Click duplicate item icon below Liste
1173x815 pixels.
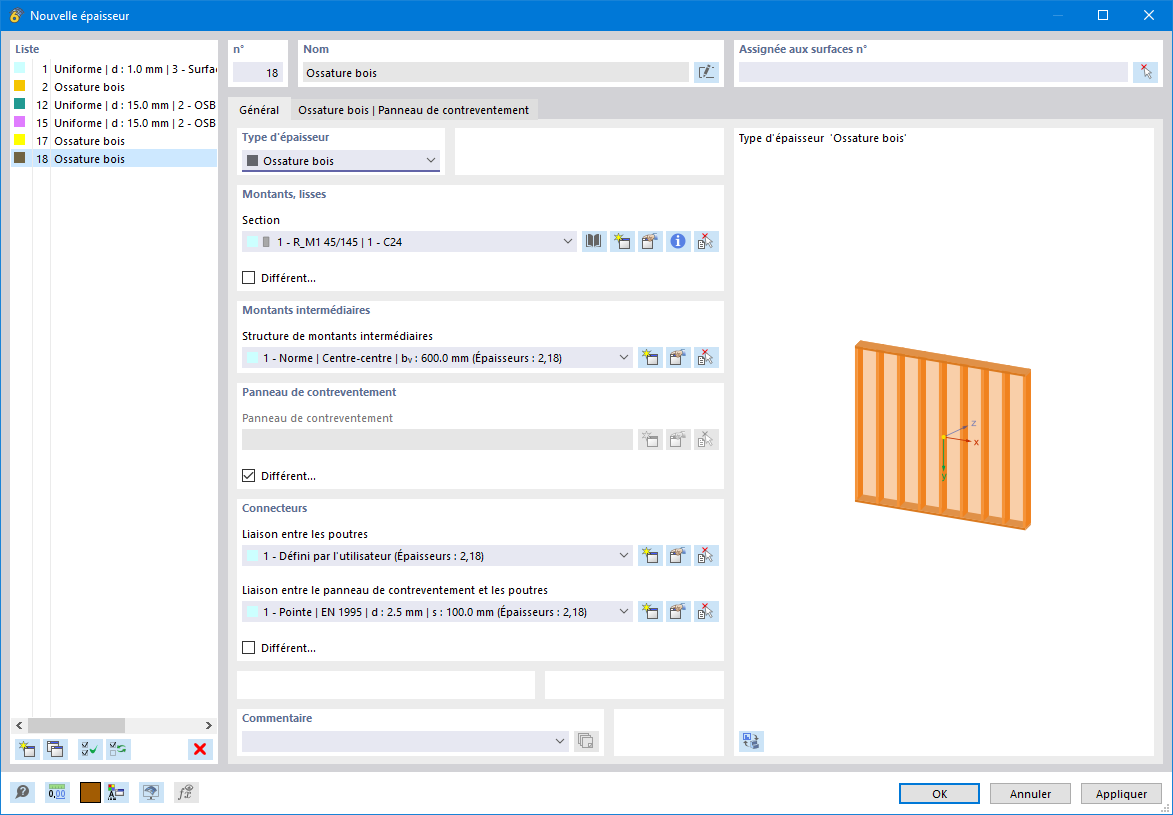pyautogui.click(x=55, y=749)
